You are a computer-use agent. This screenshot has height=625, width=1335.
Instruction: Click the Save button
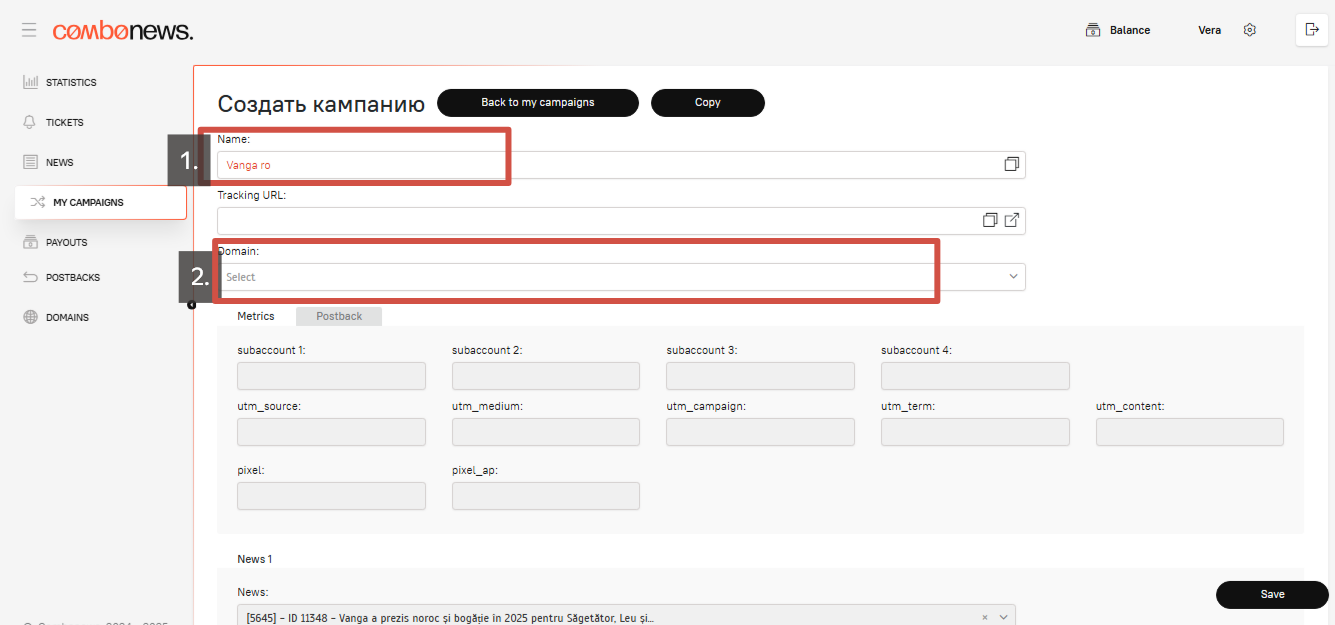(1271, 594)
